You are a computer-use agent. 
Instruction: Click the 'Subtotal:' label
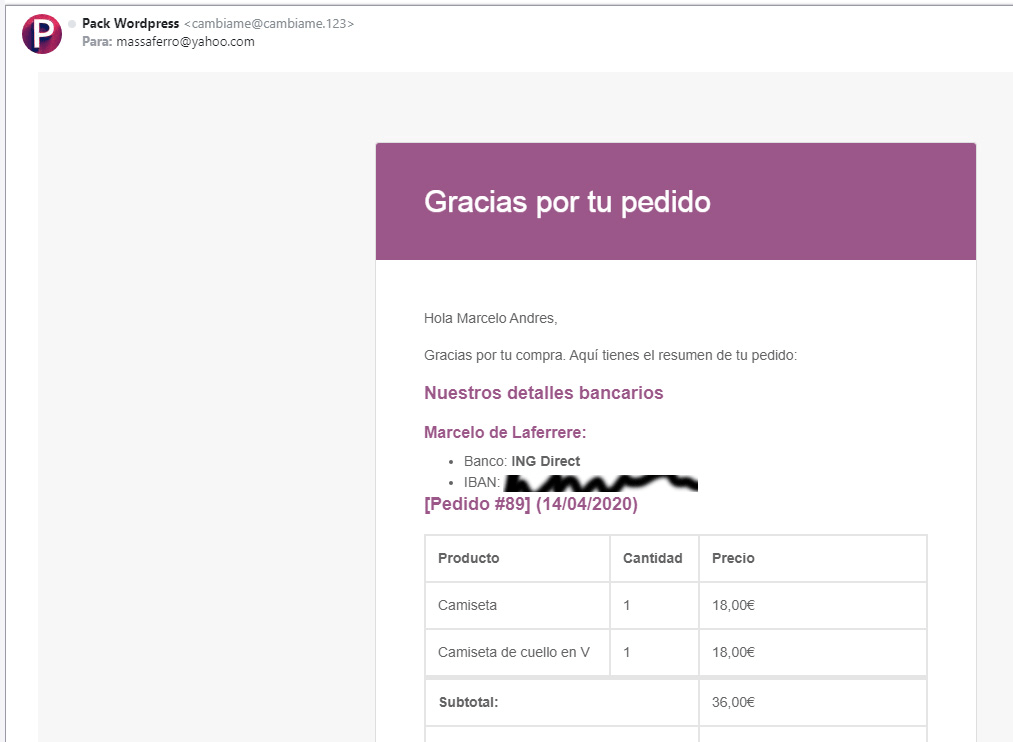[x=468, y=702]
